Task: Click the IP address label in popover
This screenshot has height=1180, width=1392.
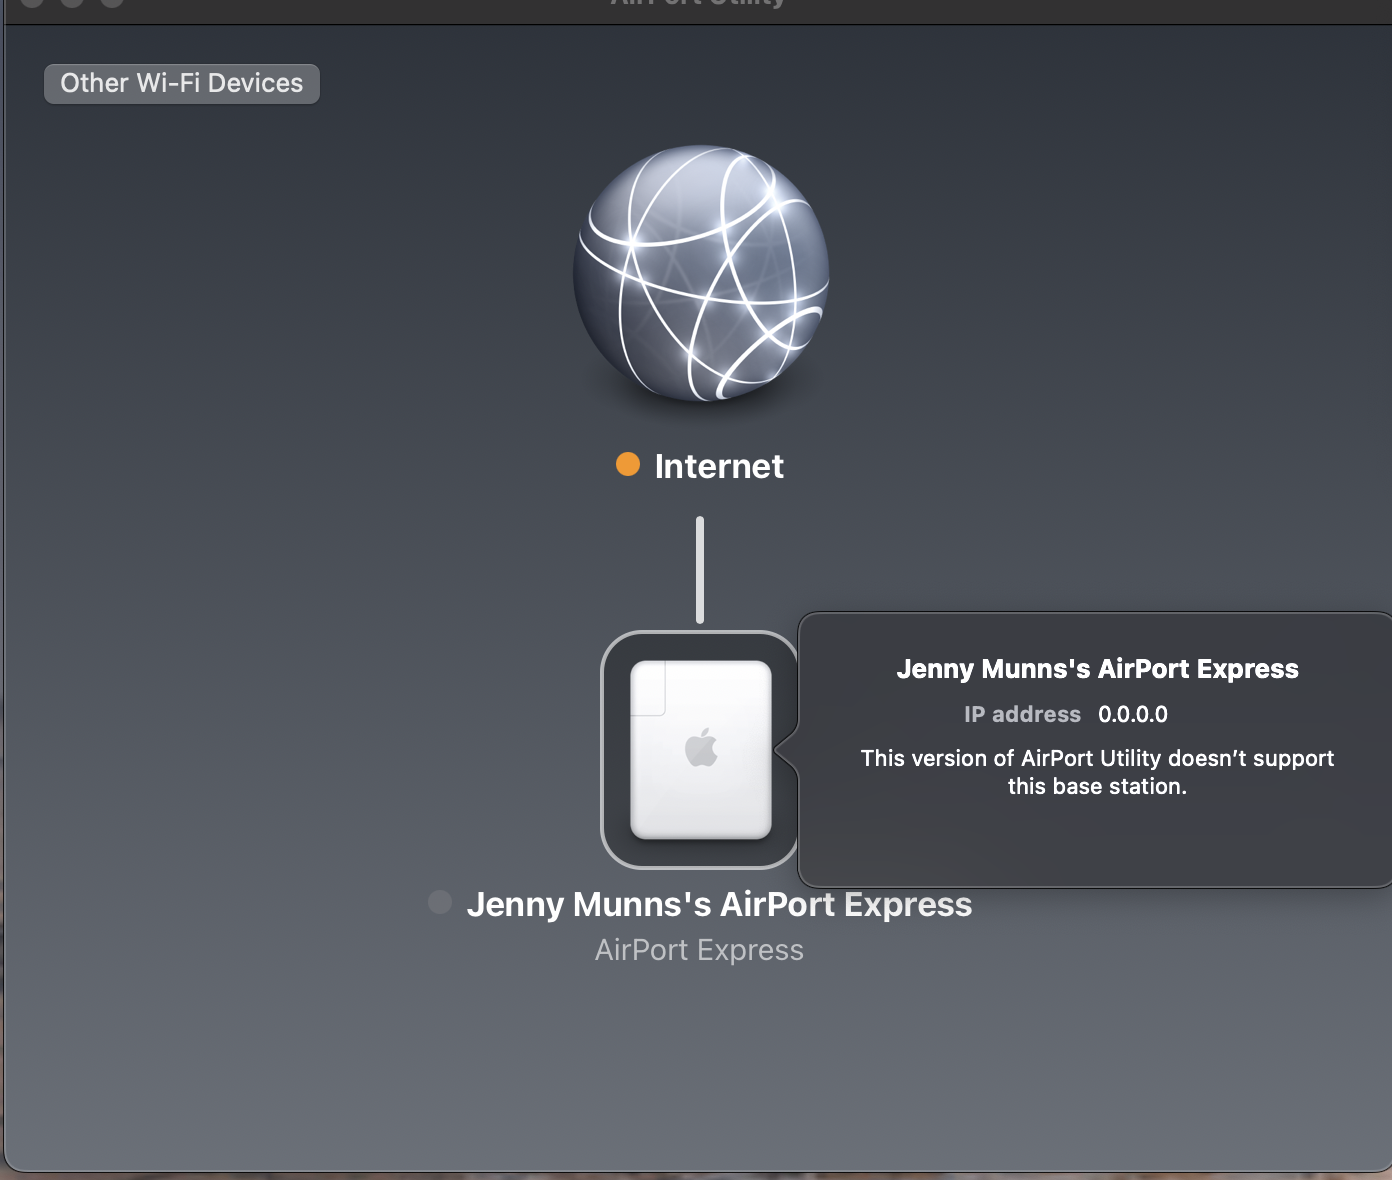Action: pyautogui.click(x=1022, y=714)
